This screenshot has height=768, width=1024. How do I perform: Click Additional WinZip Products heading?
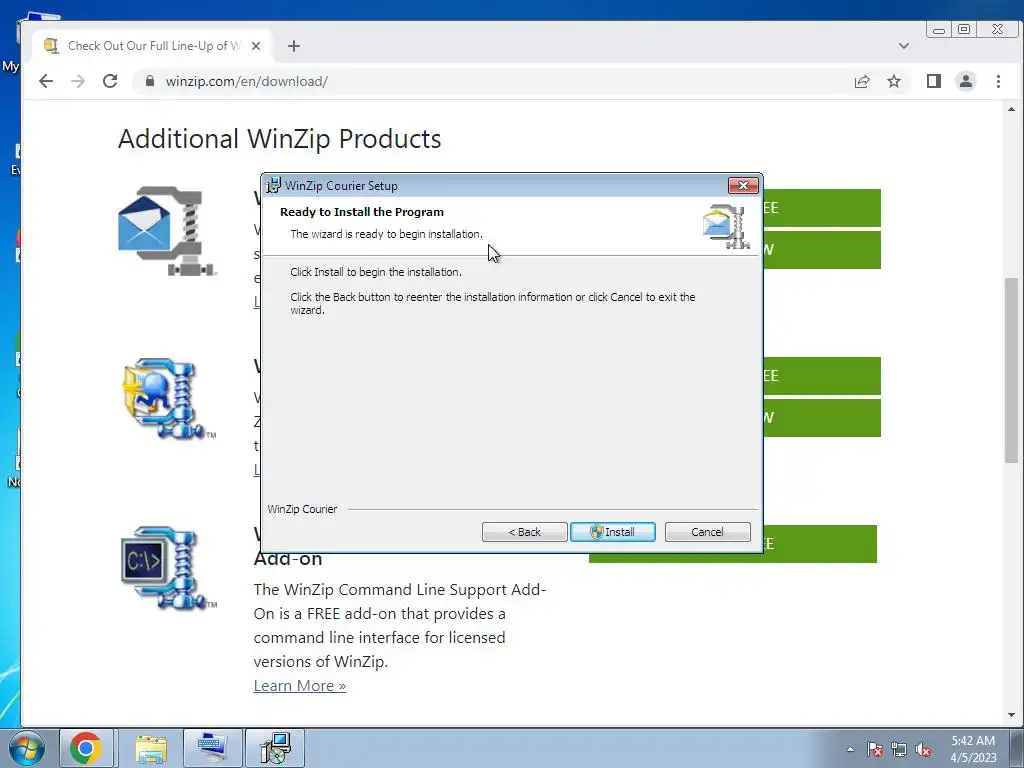(x=280, y=138)
